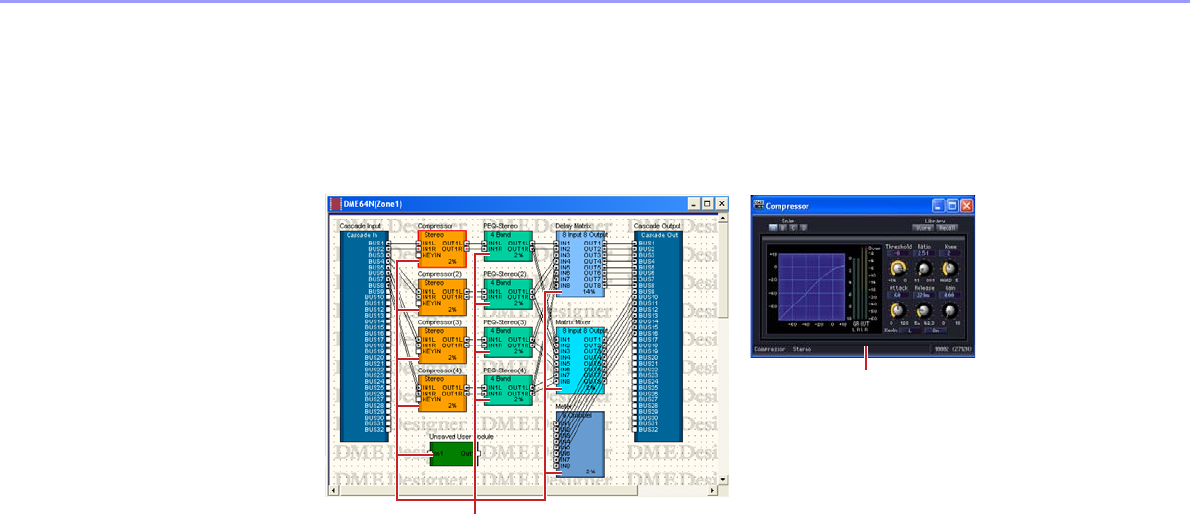The width and height of the screenshot is (1190, 514).
Task: Select the PEQ-Stereo(3) block
Action: coord(508,342)
